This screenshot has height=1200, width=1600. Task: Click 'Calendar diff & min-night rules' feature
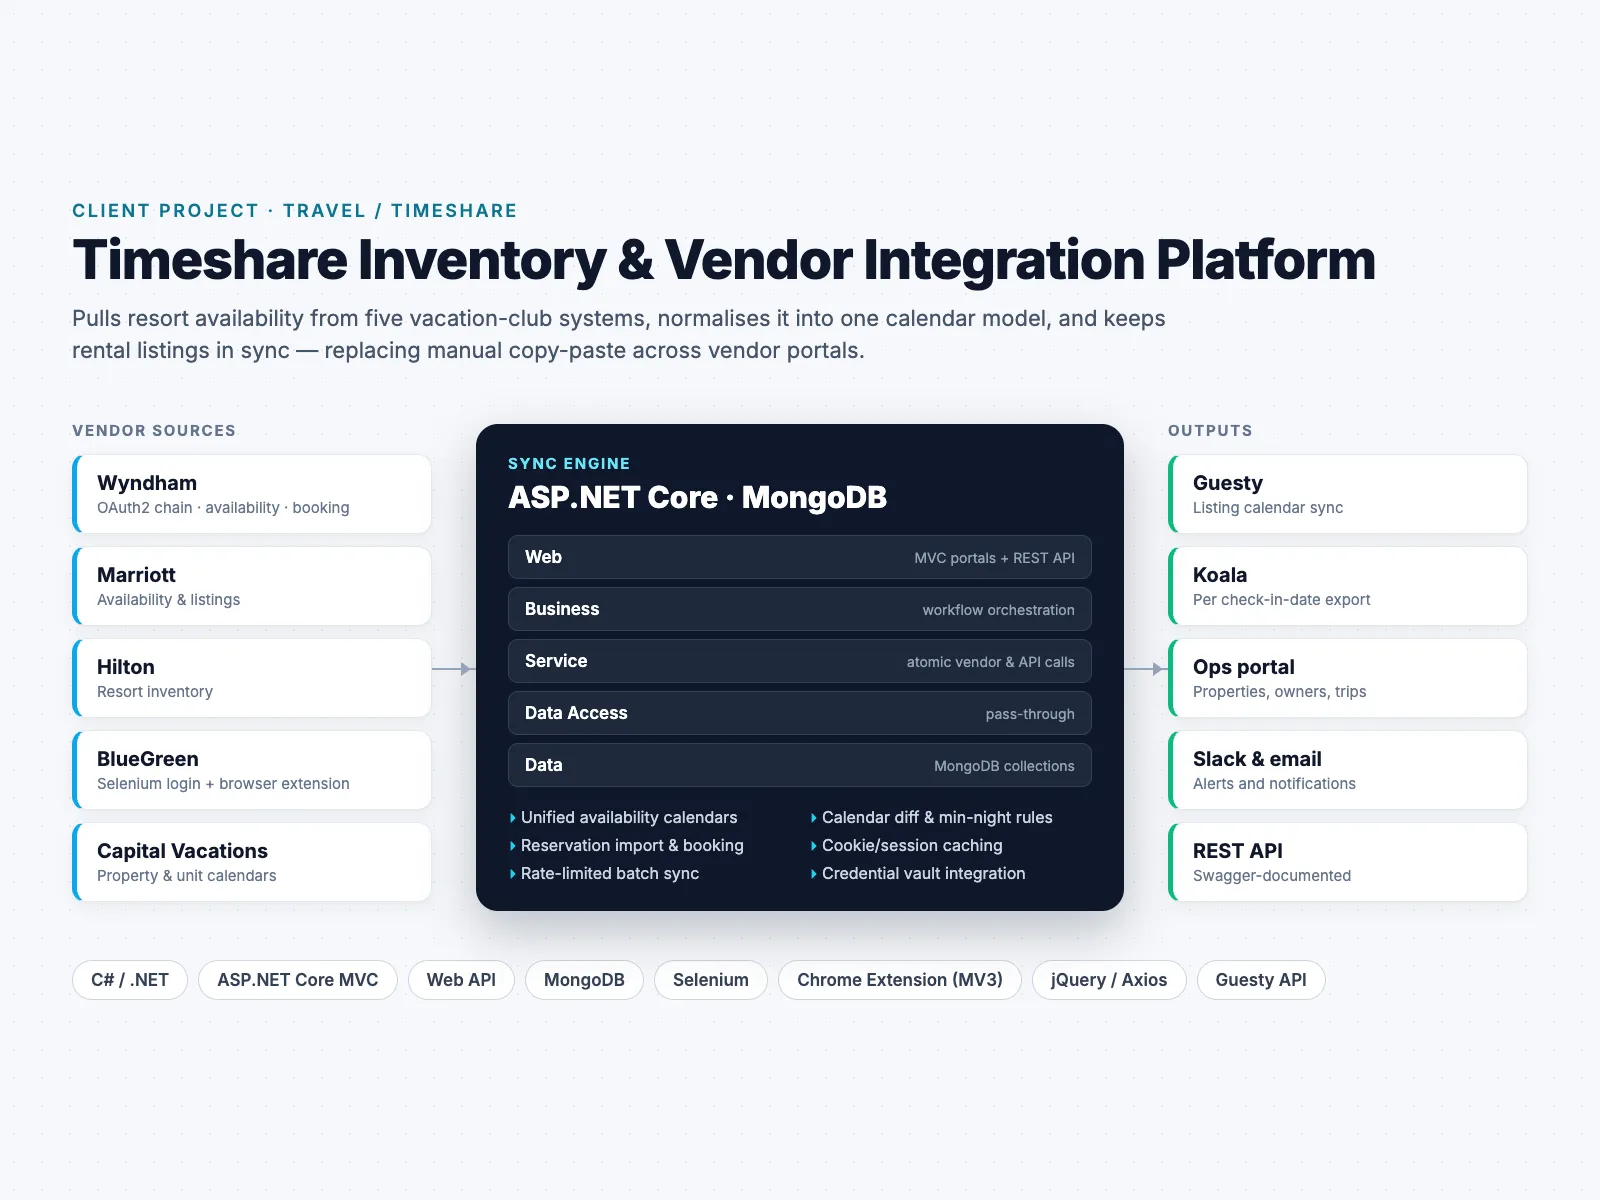pos(932,817)
